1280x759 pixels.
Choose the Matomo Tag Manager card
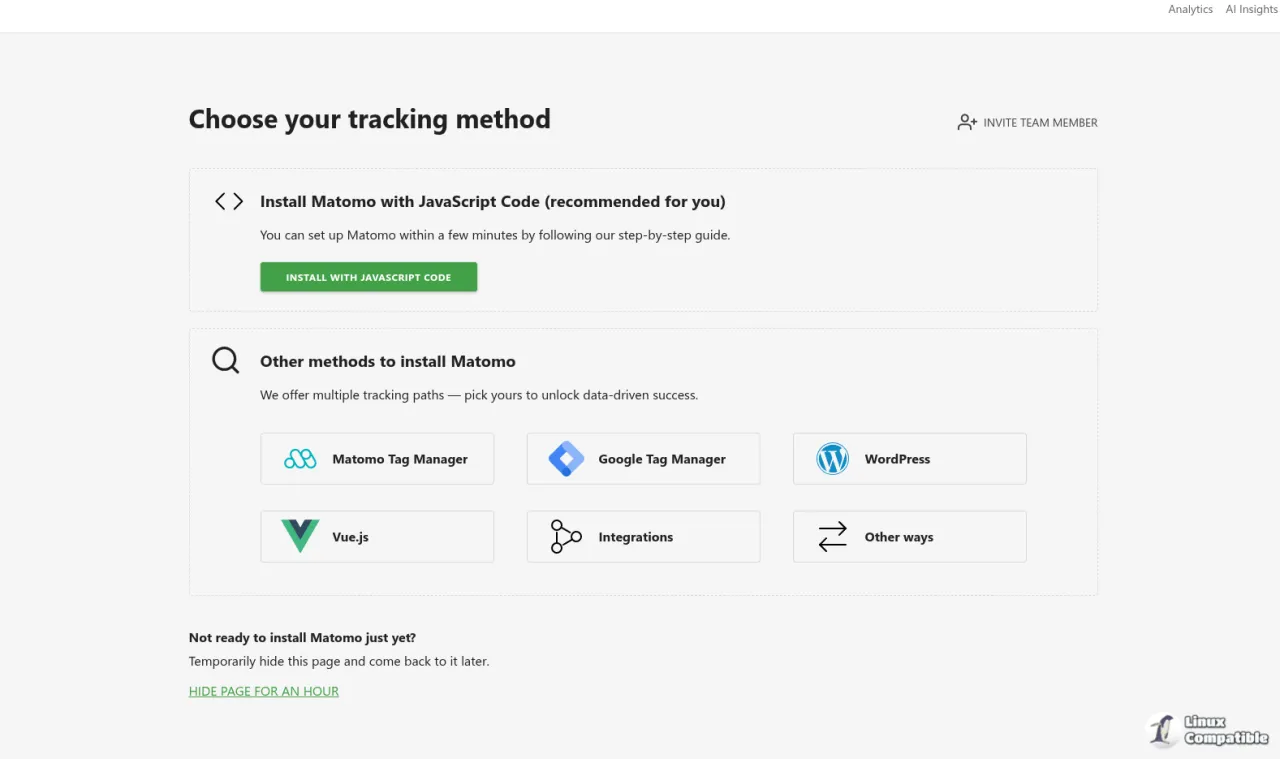[x=377, y=459]
